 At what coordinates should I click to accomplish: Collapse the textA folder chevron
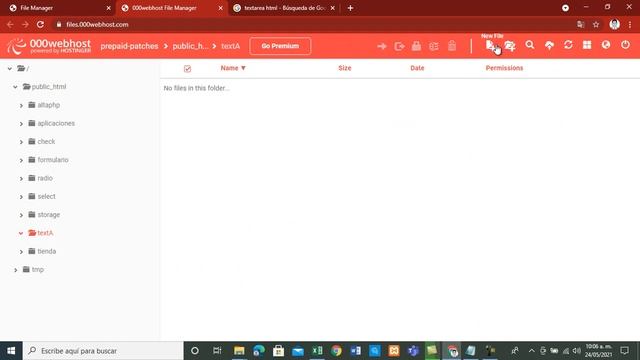[21, 233]
